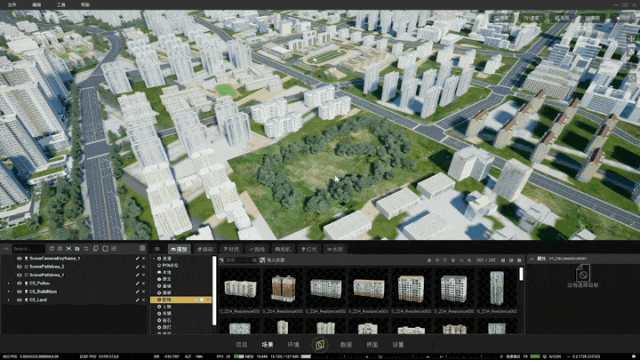
Task: Remove ScenePathArea_2 using its X icon
Action: (x=143, y=267)
